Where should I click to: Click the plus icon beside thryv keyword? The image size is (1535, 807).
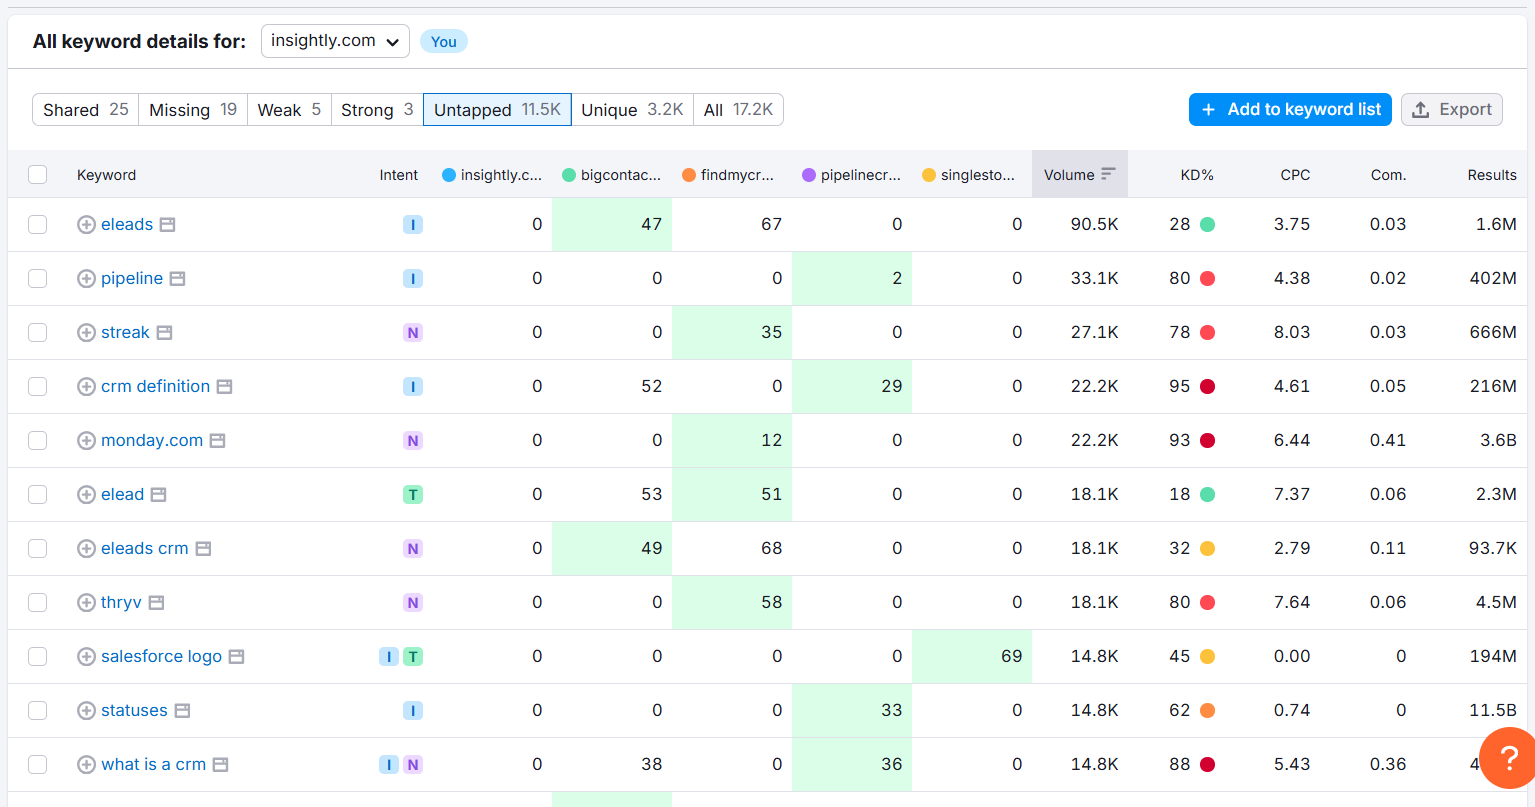click(x=86, y=603)
